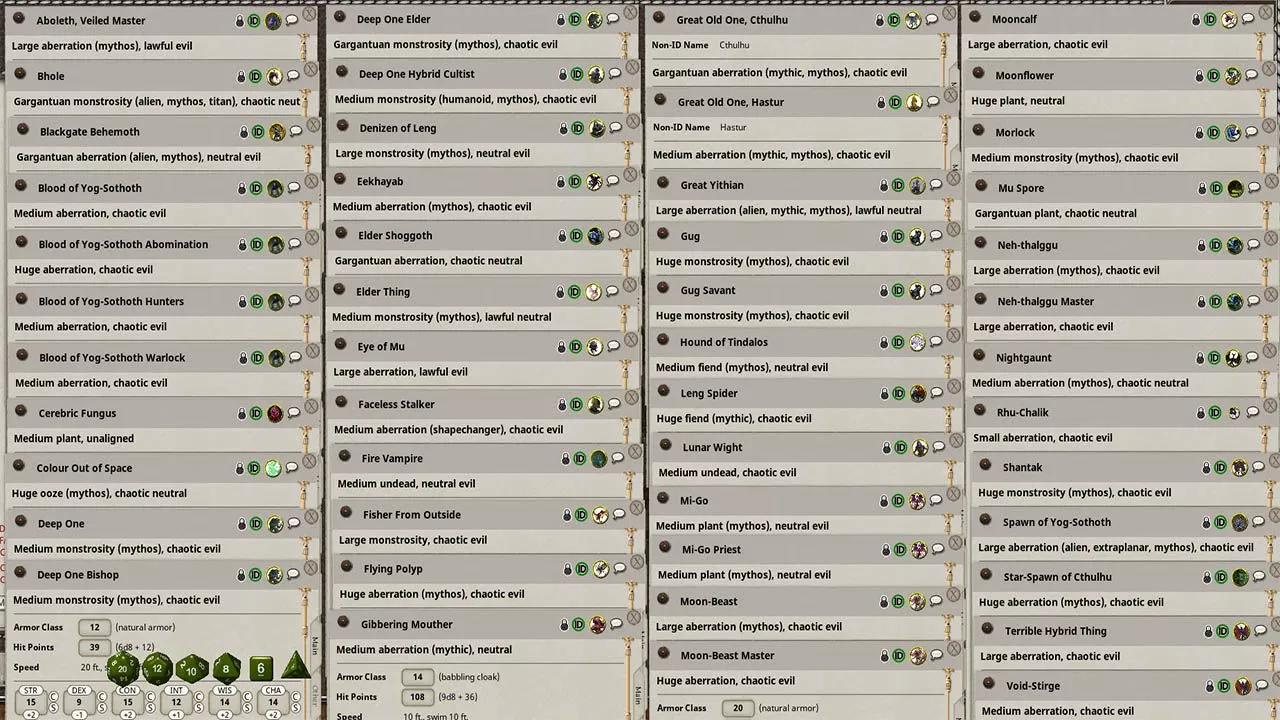Click the Flying Polyp type description
The image size is (1280, 720).
(432, 594)
